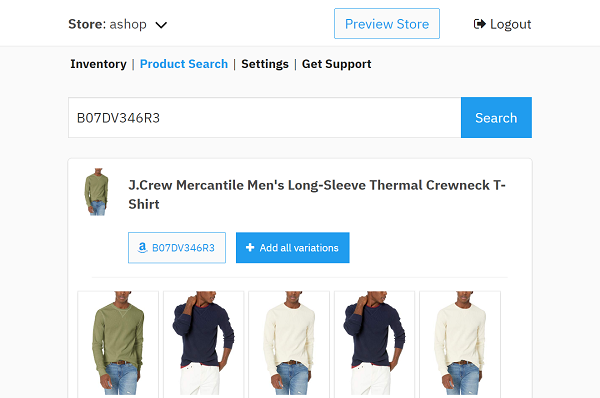
Task: Click the Add all variations button
Action: tap(293, 248)
